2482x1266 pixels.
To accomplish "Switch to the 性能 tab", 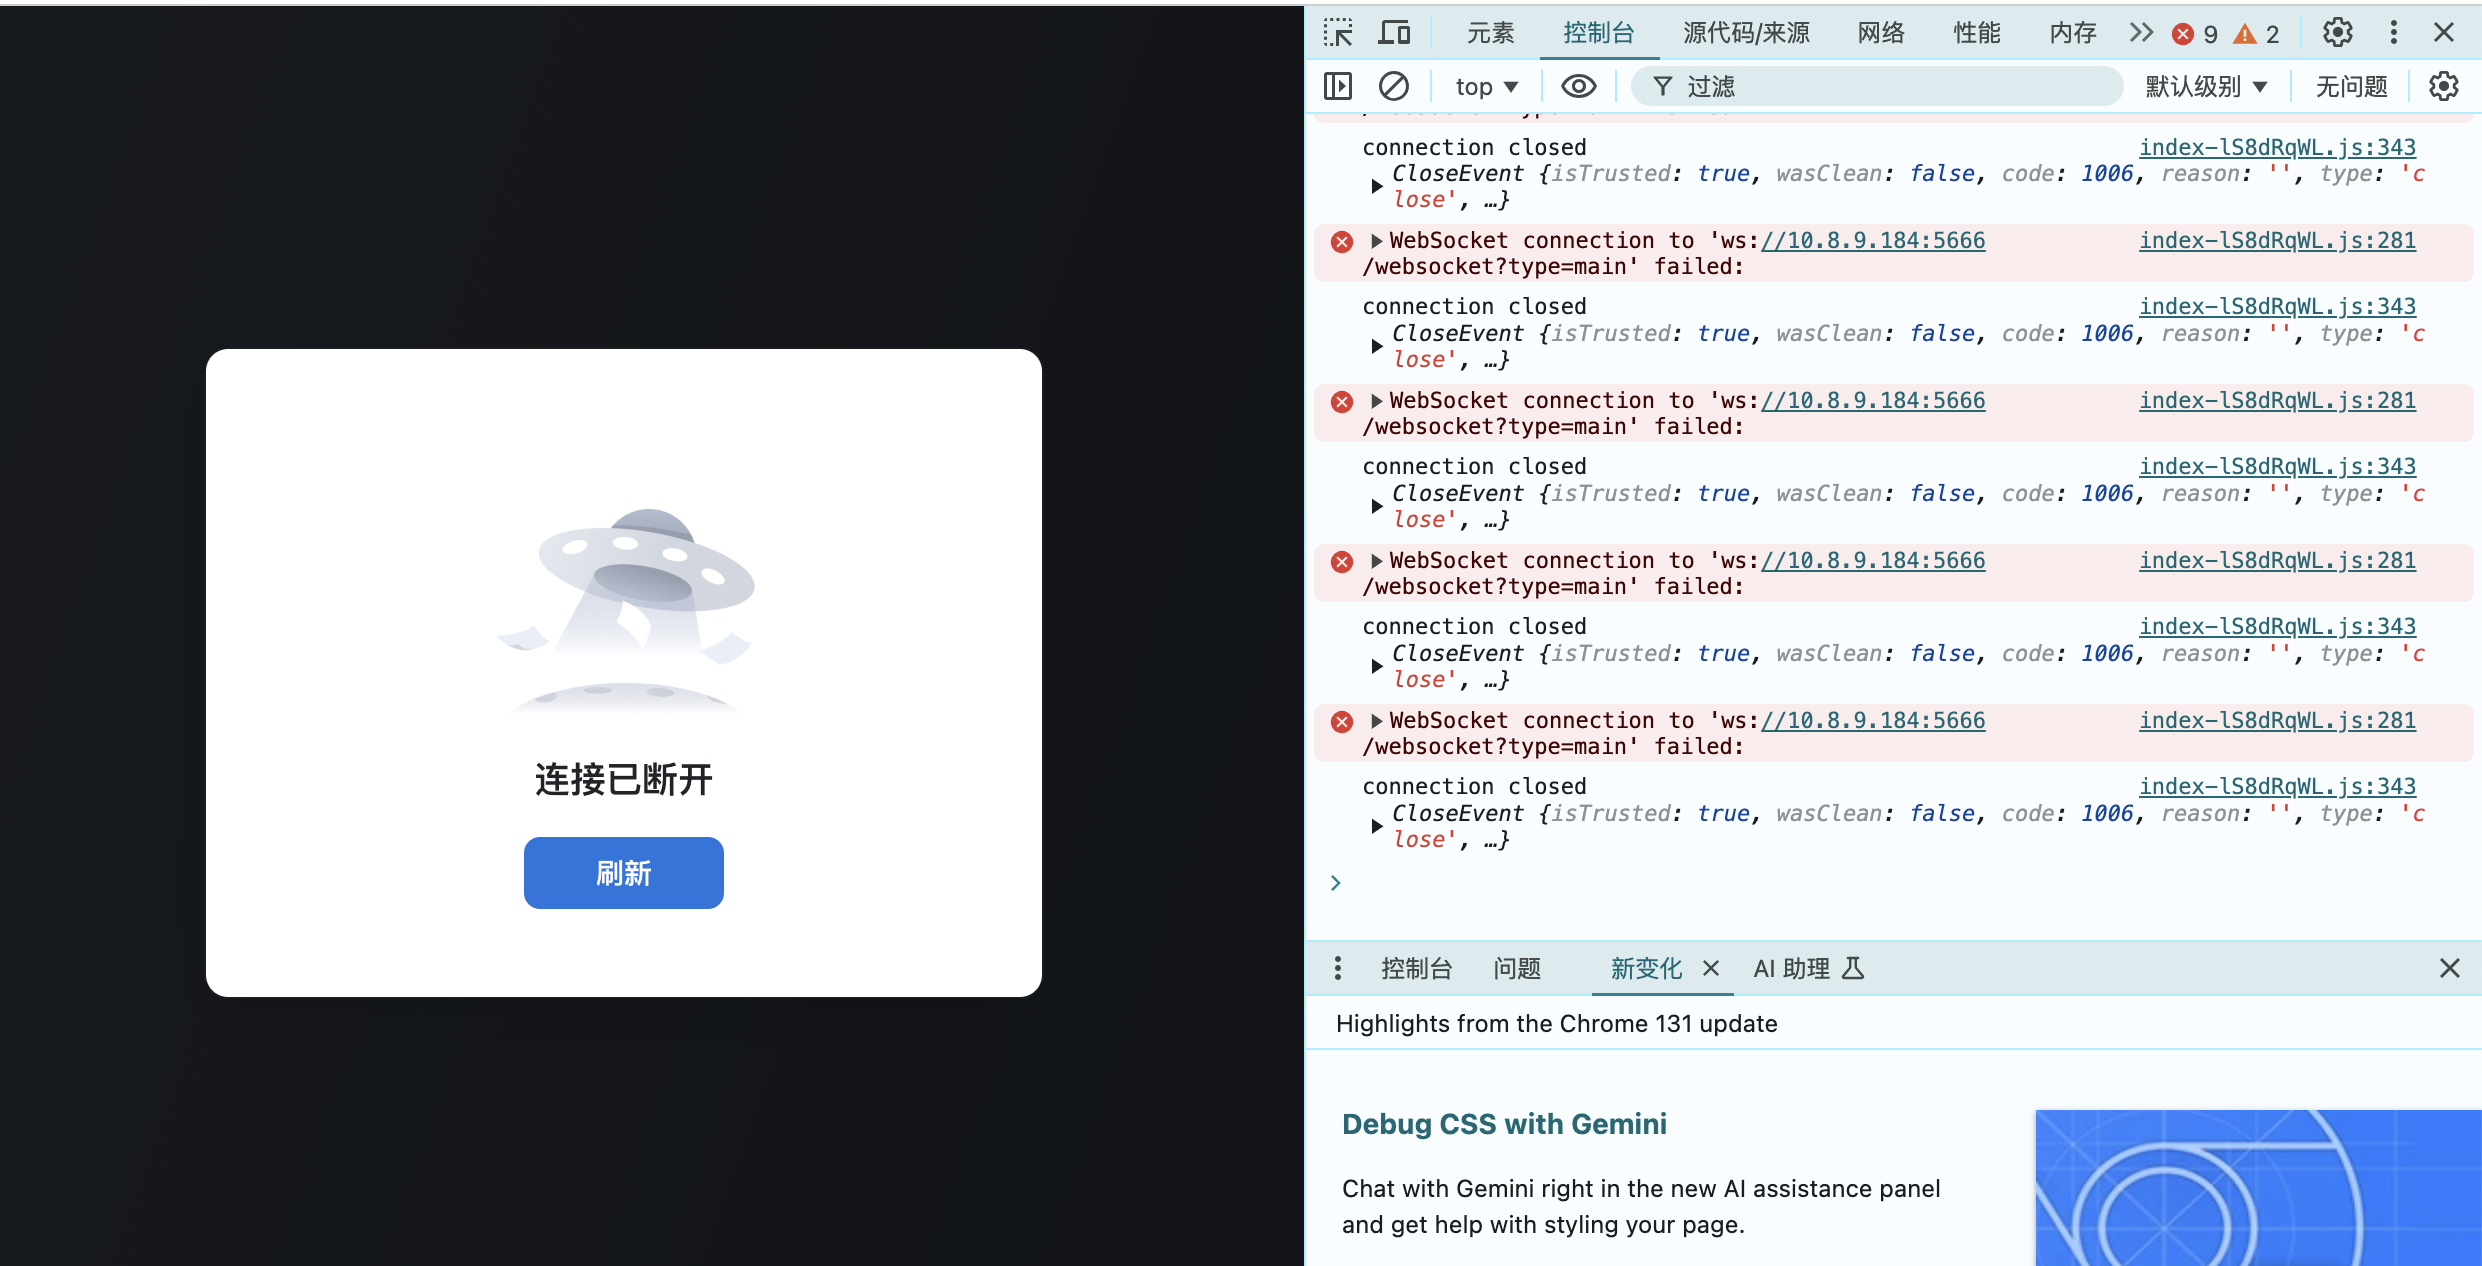I will point(1977,33).
